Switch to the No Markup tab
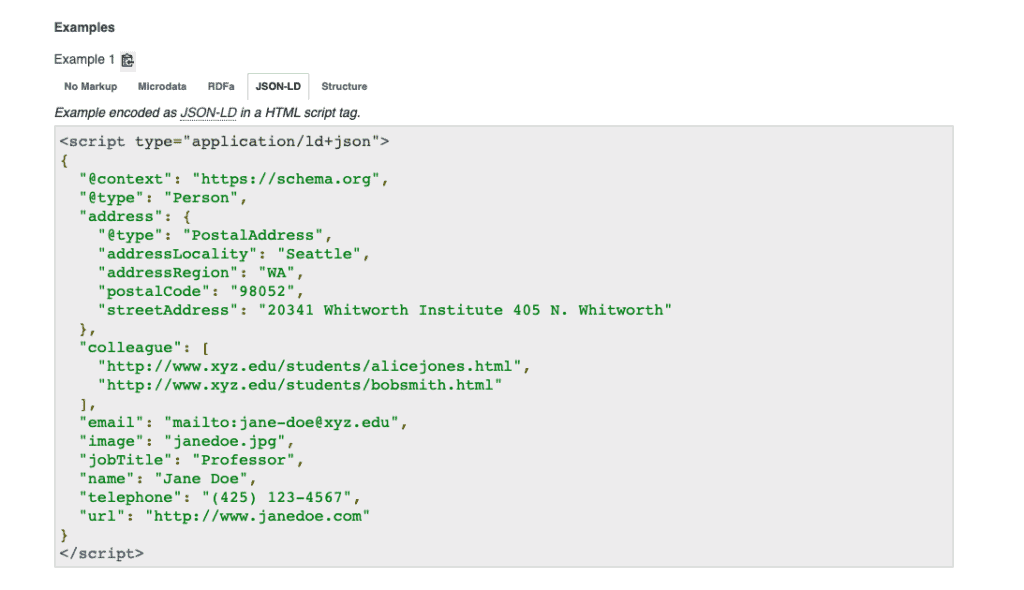Viewport: 1024px width, 590px height. 90,86
